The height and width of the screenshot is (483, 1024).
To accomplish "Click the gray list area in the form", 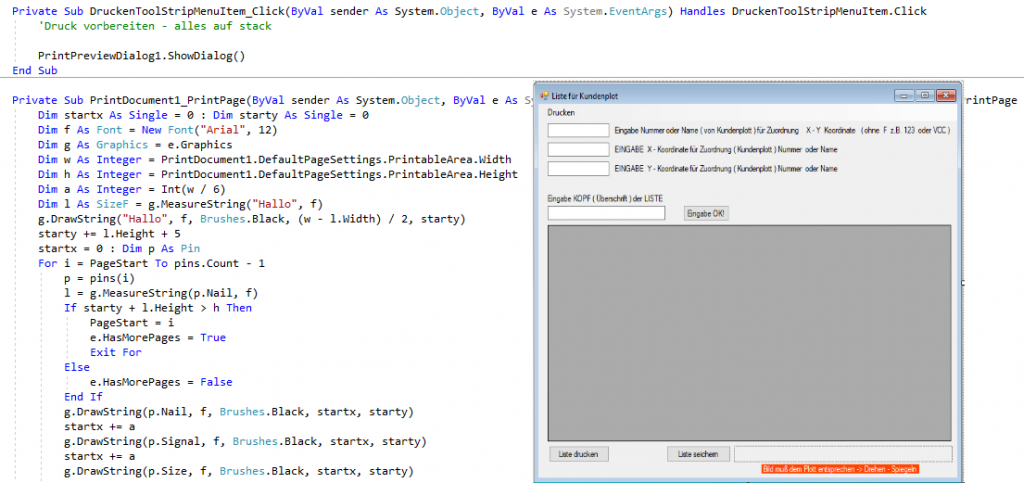I will point(749,332).
